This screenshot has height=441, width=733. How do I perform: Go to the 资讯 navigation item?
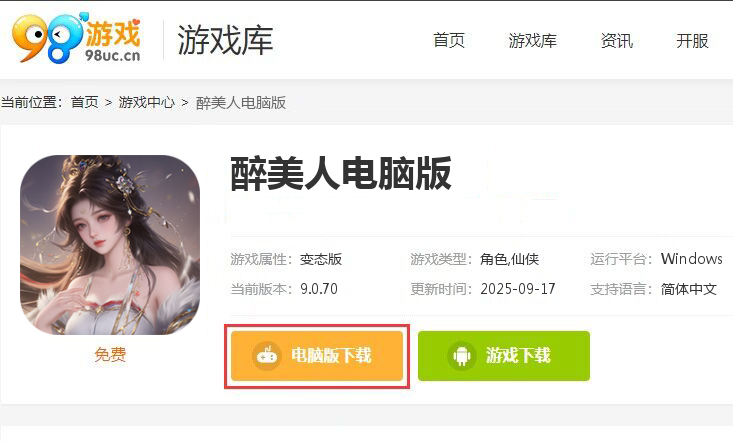tap(617, 41)
